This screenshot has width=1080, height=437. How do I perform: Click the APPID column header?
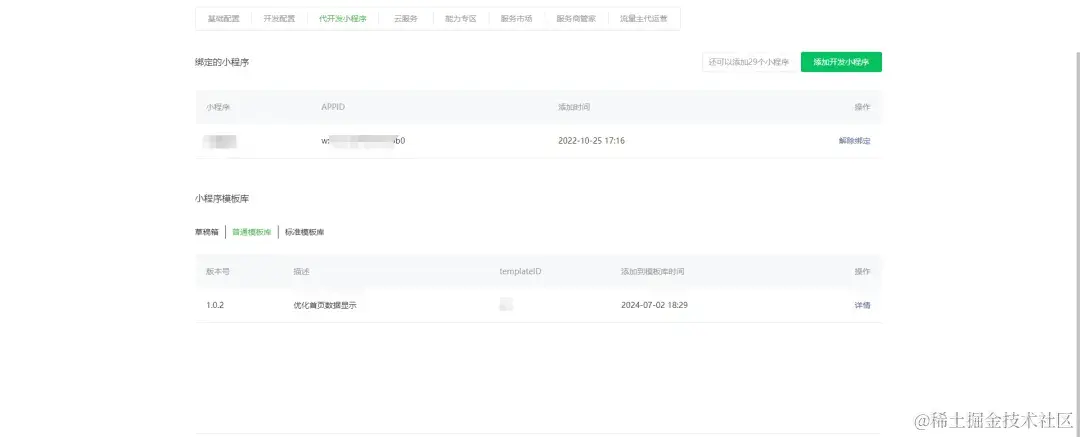(333, 108)
